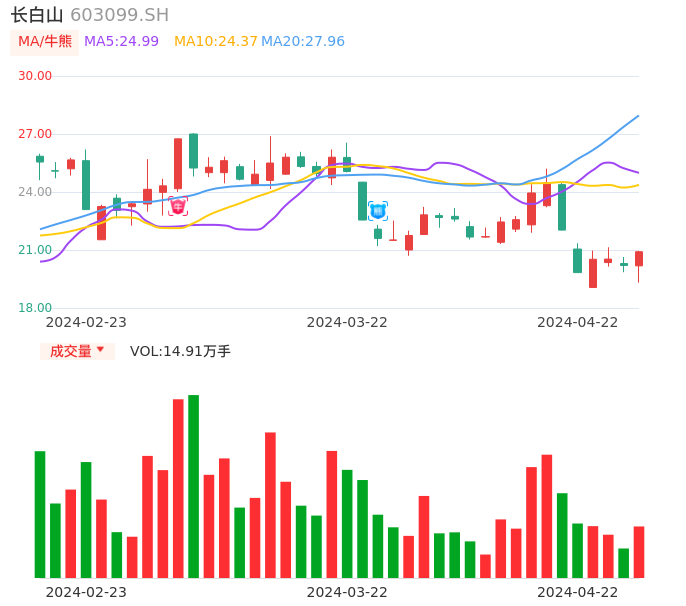Select the 2024-03-22 date label on price chart
Viewport: 686px width, 606px height.
[x=347, y=322]
